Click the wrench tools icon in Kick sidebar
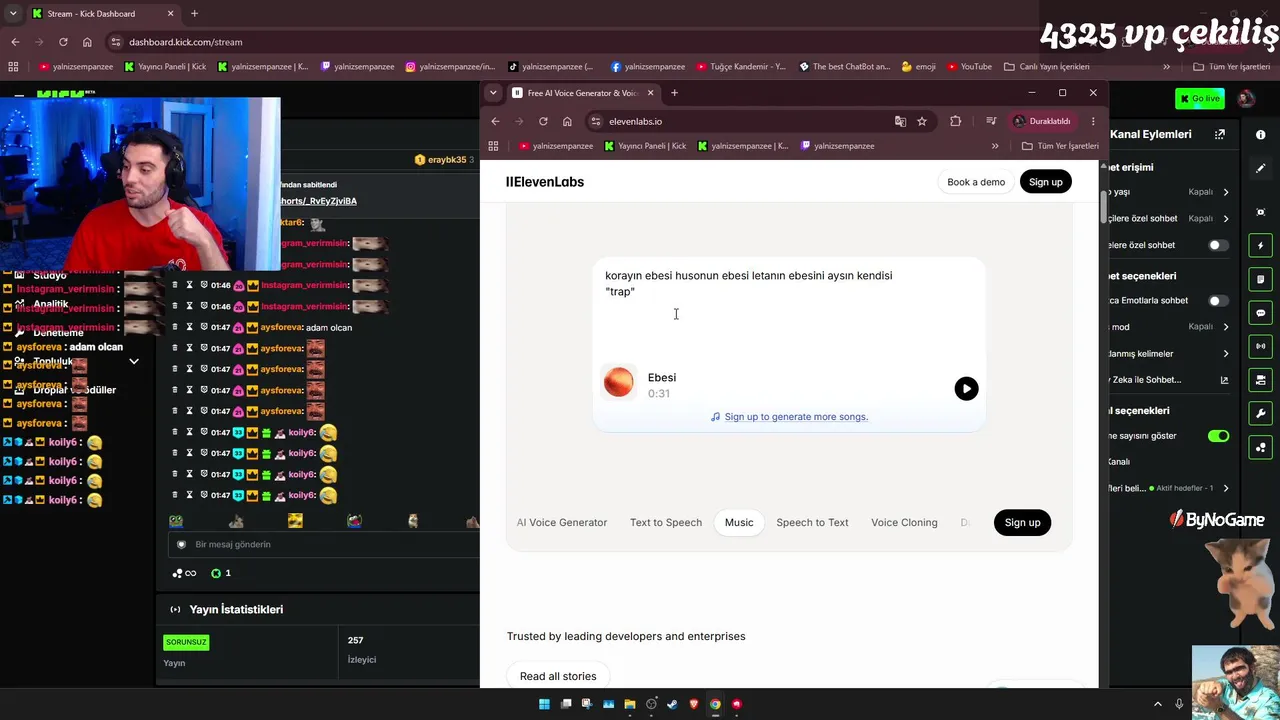This screenshot has height=720, width=1280. click(x=1260, y=413)
